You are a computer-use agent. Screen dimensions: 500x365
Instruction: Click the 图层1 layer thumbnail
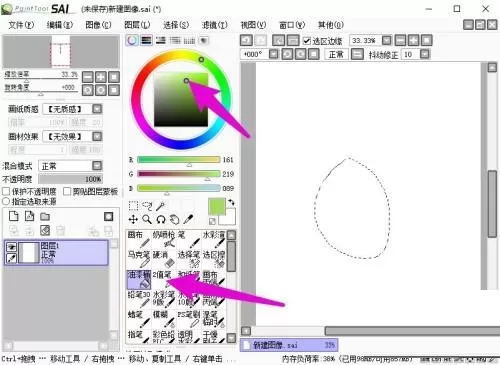click(x=29, y=253)
